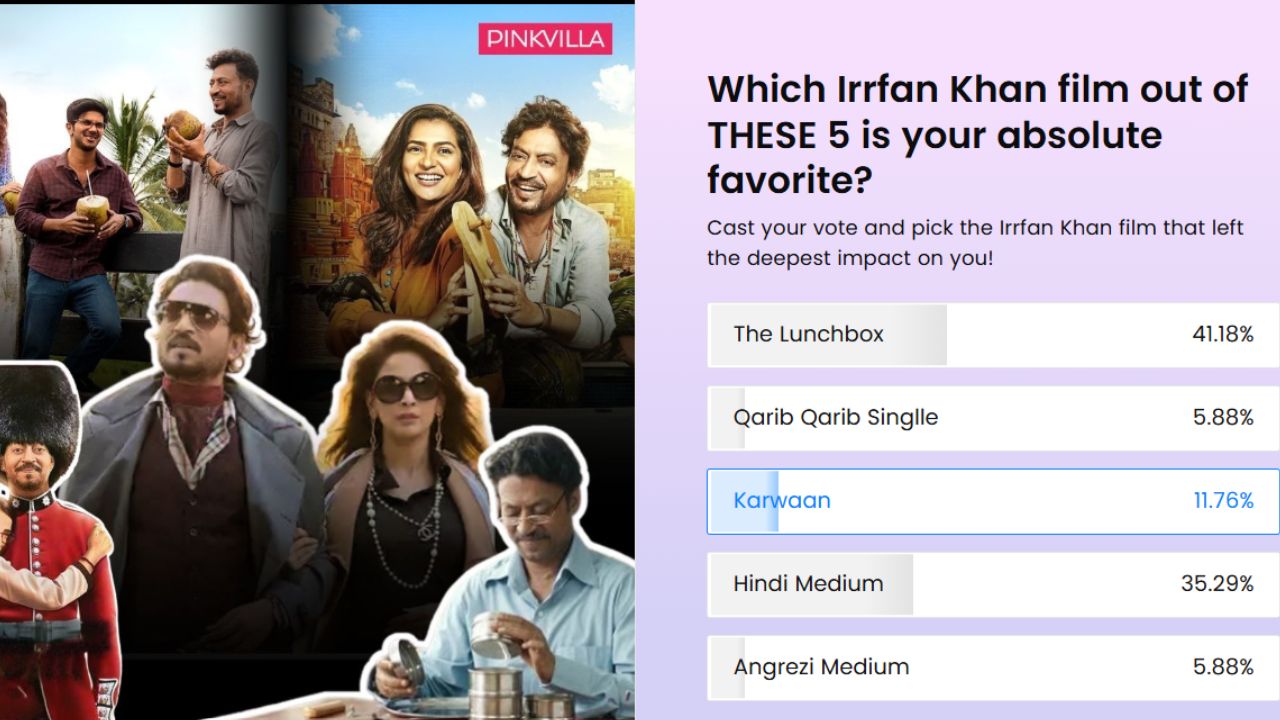Click the poll question heading
Screen dimensions: 1280x720
(x=977, y=135)
